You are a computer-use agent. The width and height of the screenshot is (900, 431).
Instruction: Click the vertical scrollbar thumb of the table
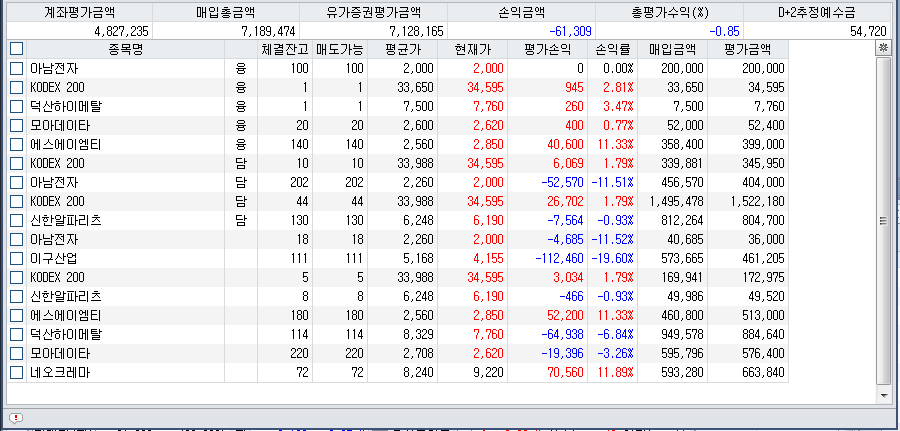click(882, 221)
